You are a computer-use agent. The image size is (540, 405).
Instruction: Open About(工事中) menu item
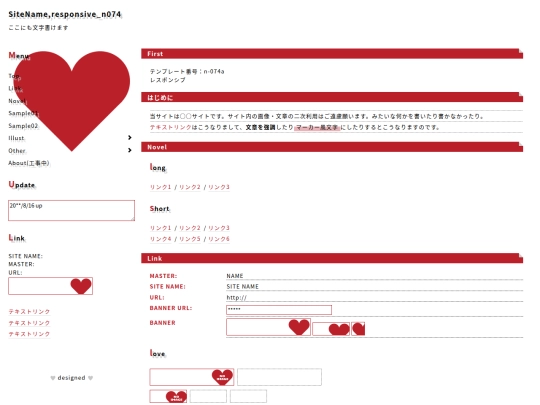pyautogui.click(x=29, y=163)
